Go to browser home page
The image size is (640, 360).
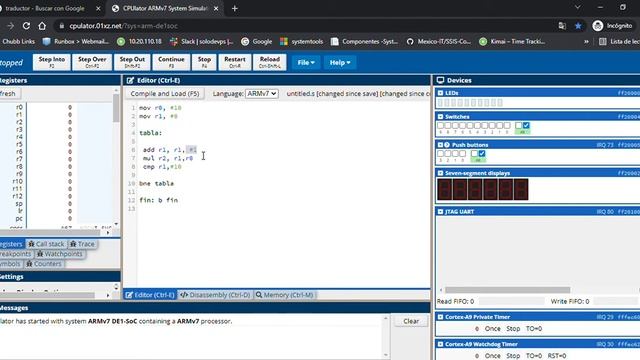coord(42,26)
